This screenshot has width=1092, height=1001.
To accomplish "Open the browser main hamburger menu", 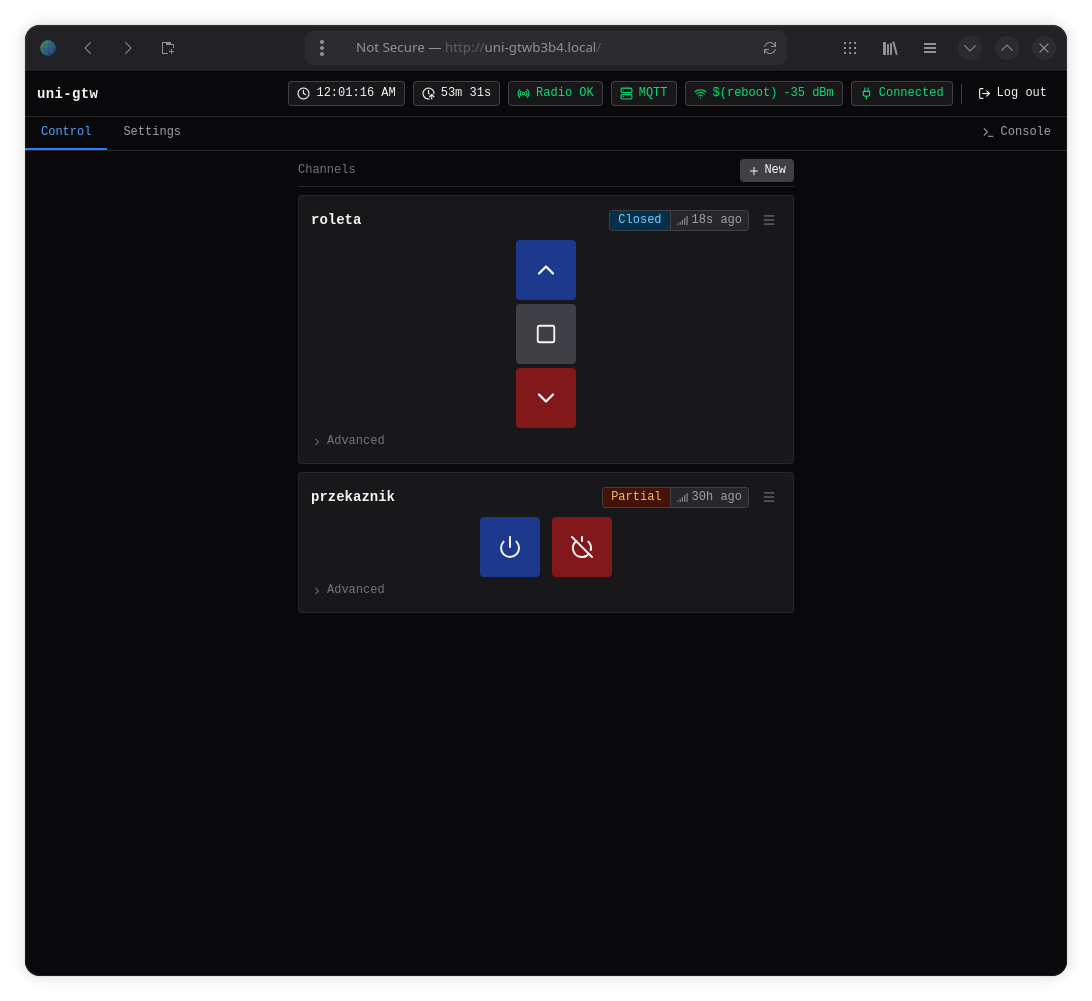I will coord(930,48).
